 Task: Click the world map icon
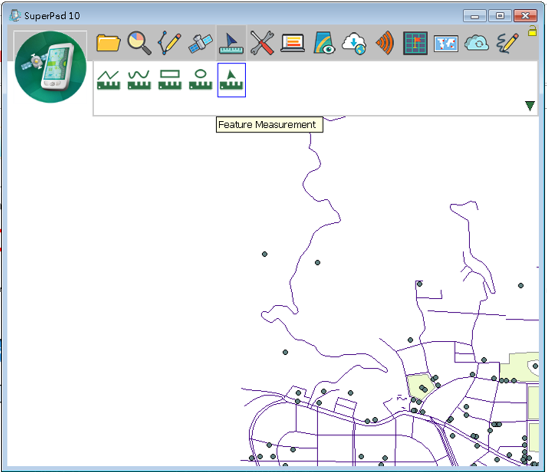click(446, 44)
